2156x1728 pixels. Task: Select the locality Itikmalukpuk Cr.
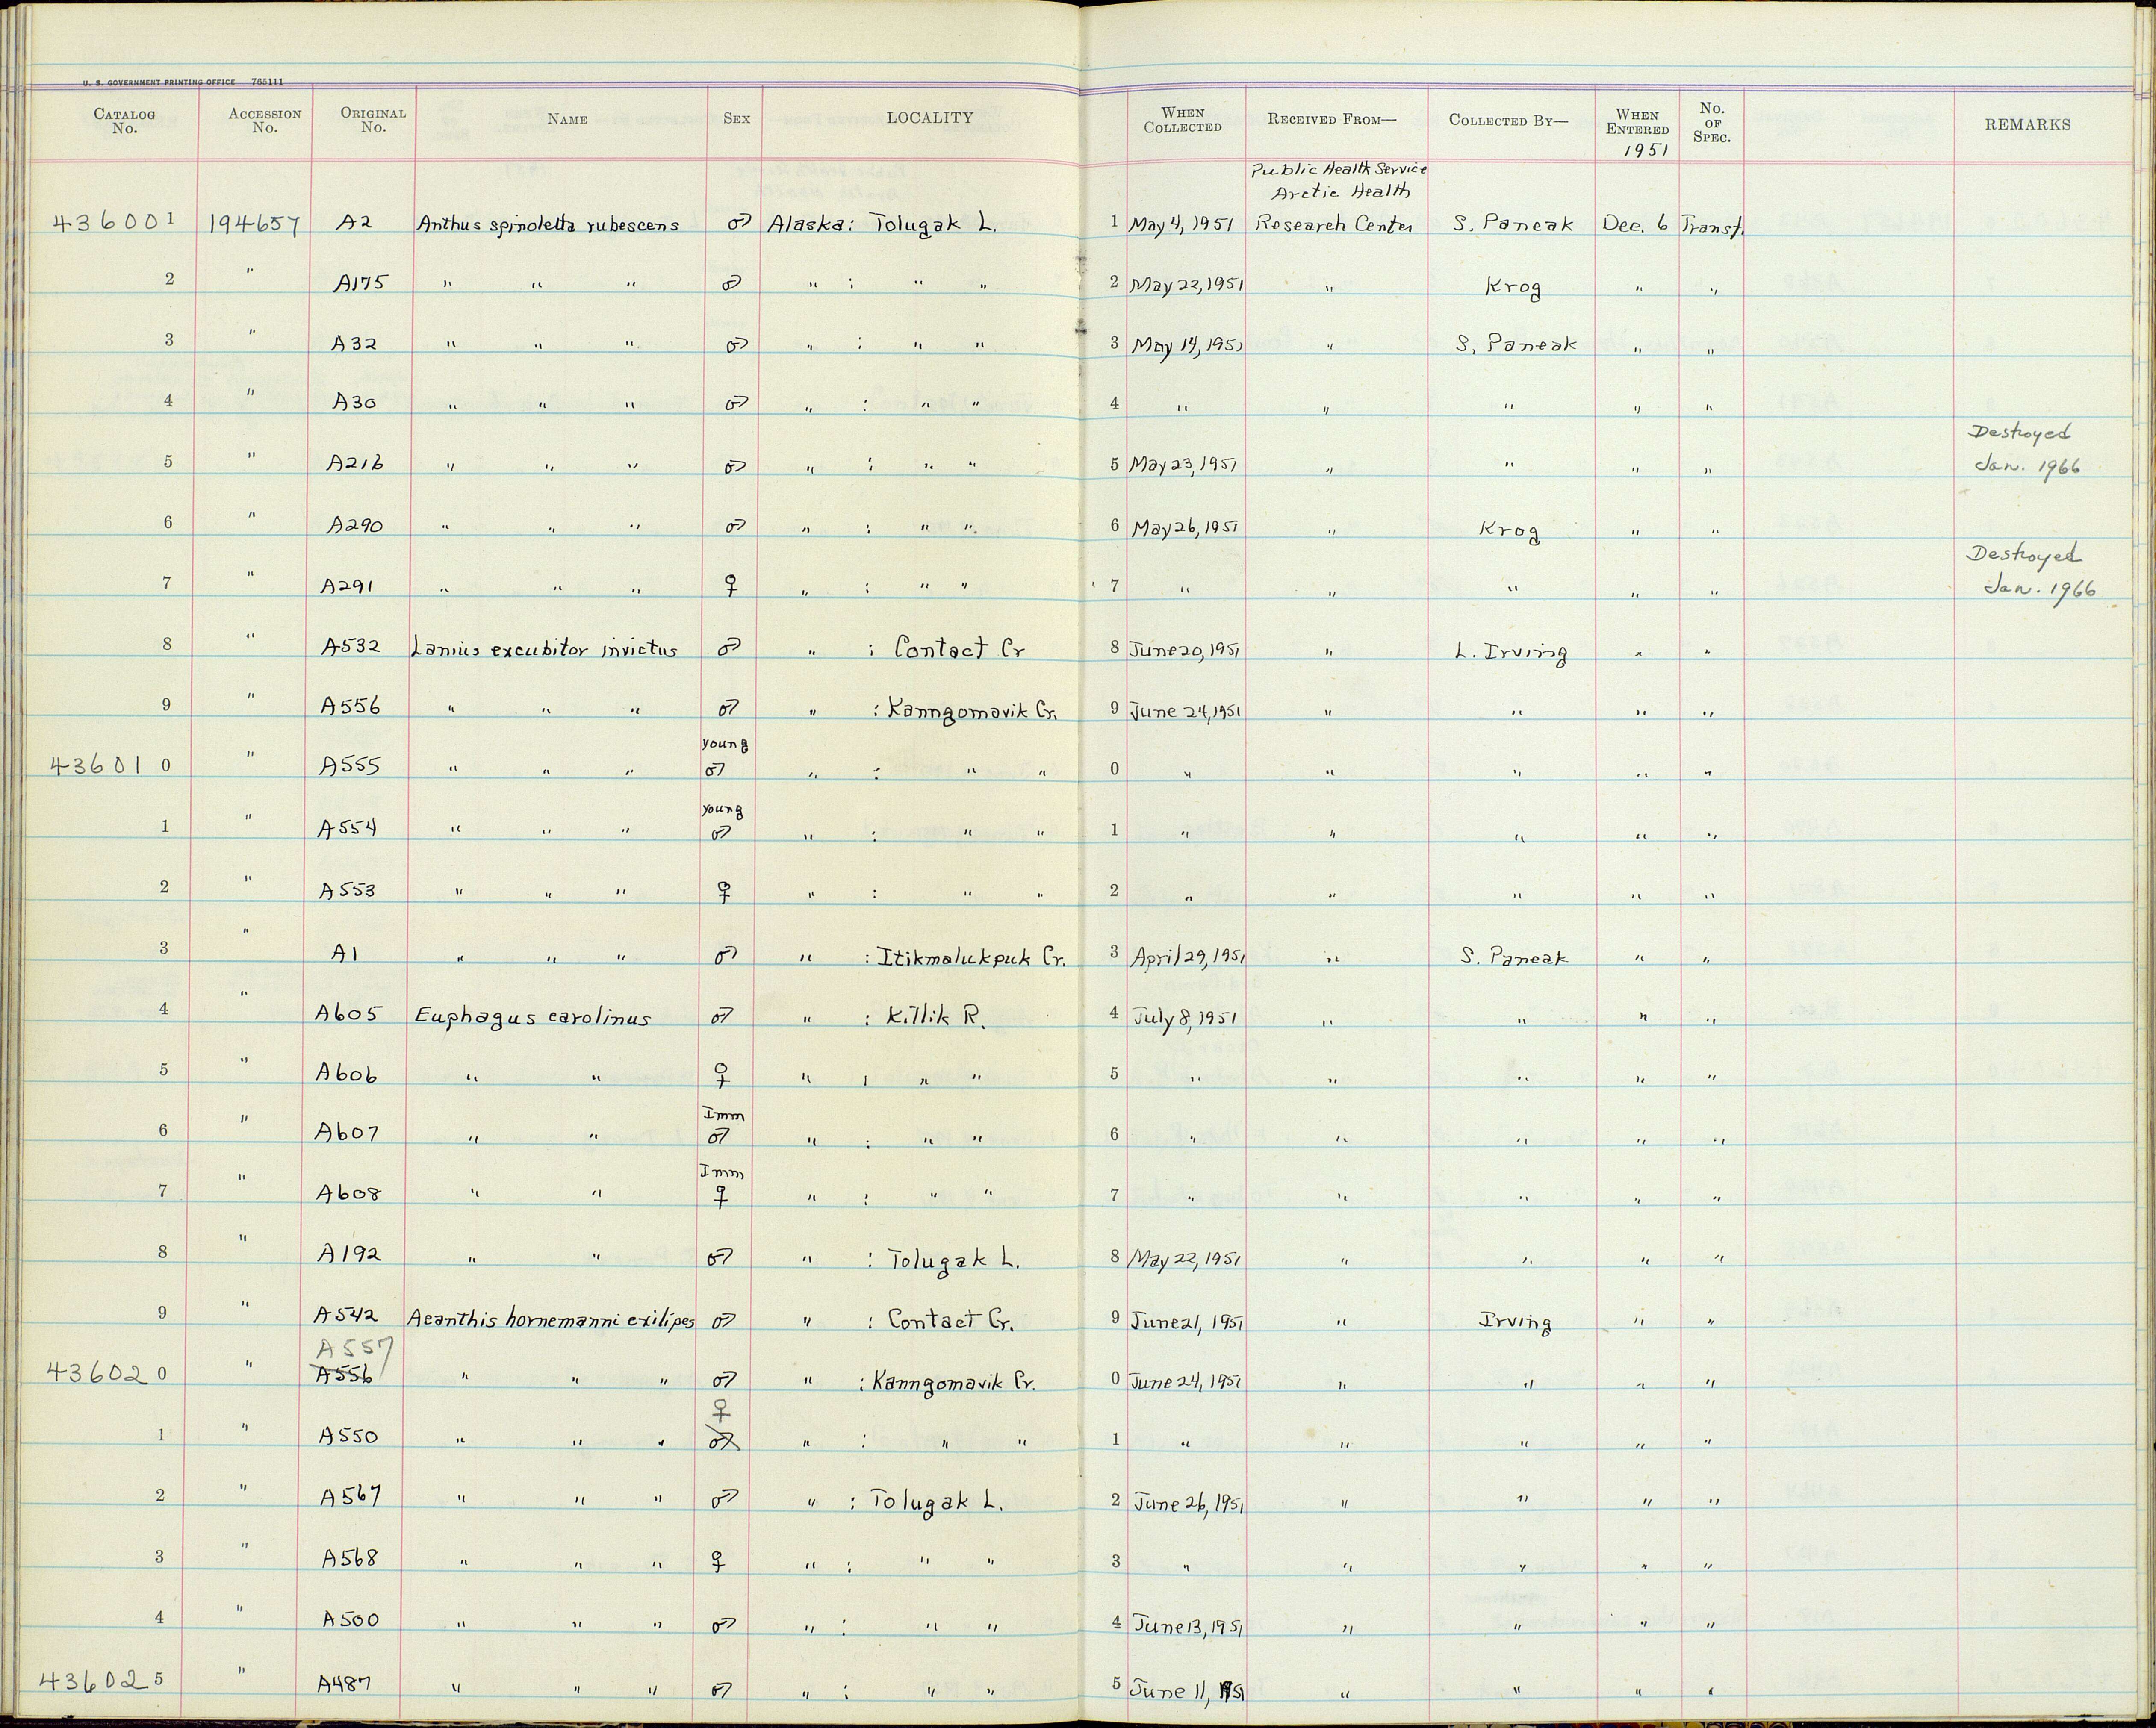point(972,958)
